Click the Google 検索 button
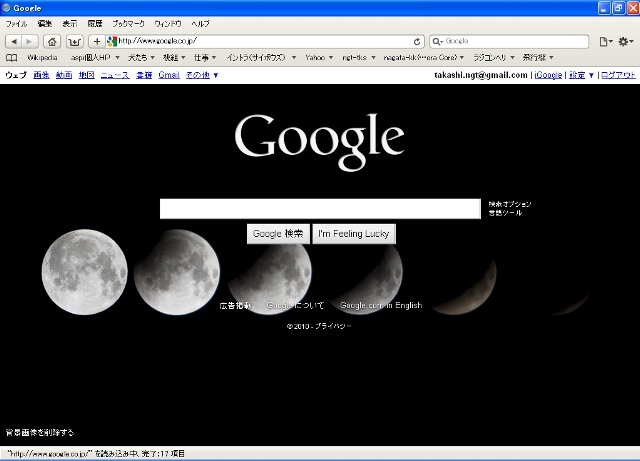This screenshot has width=640, height=461. click(278, 234)
